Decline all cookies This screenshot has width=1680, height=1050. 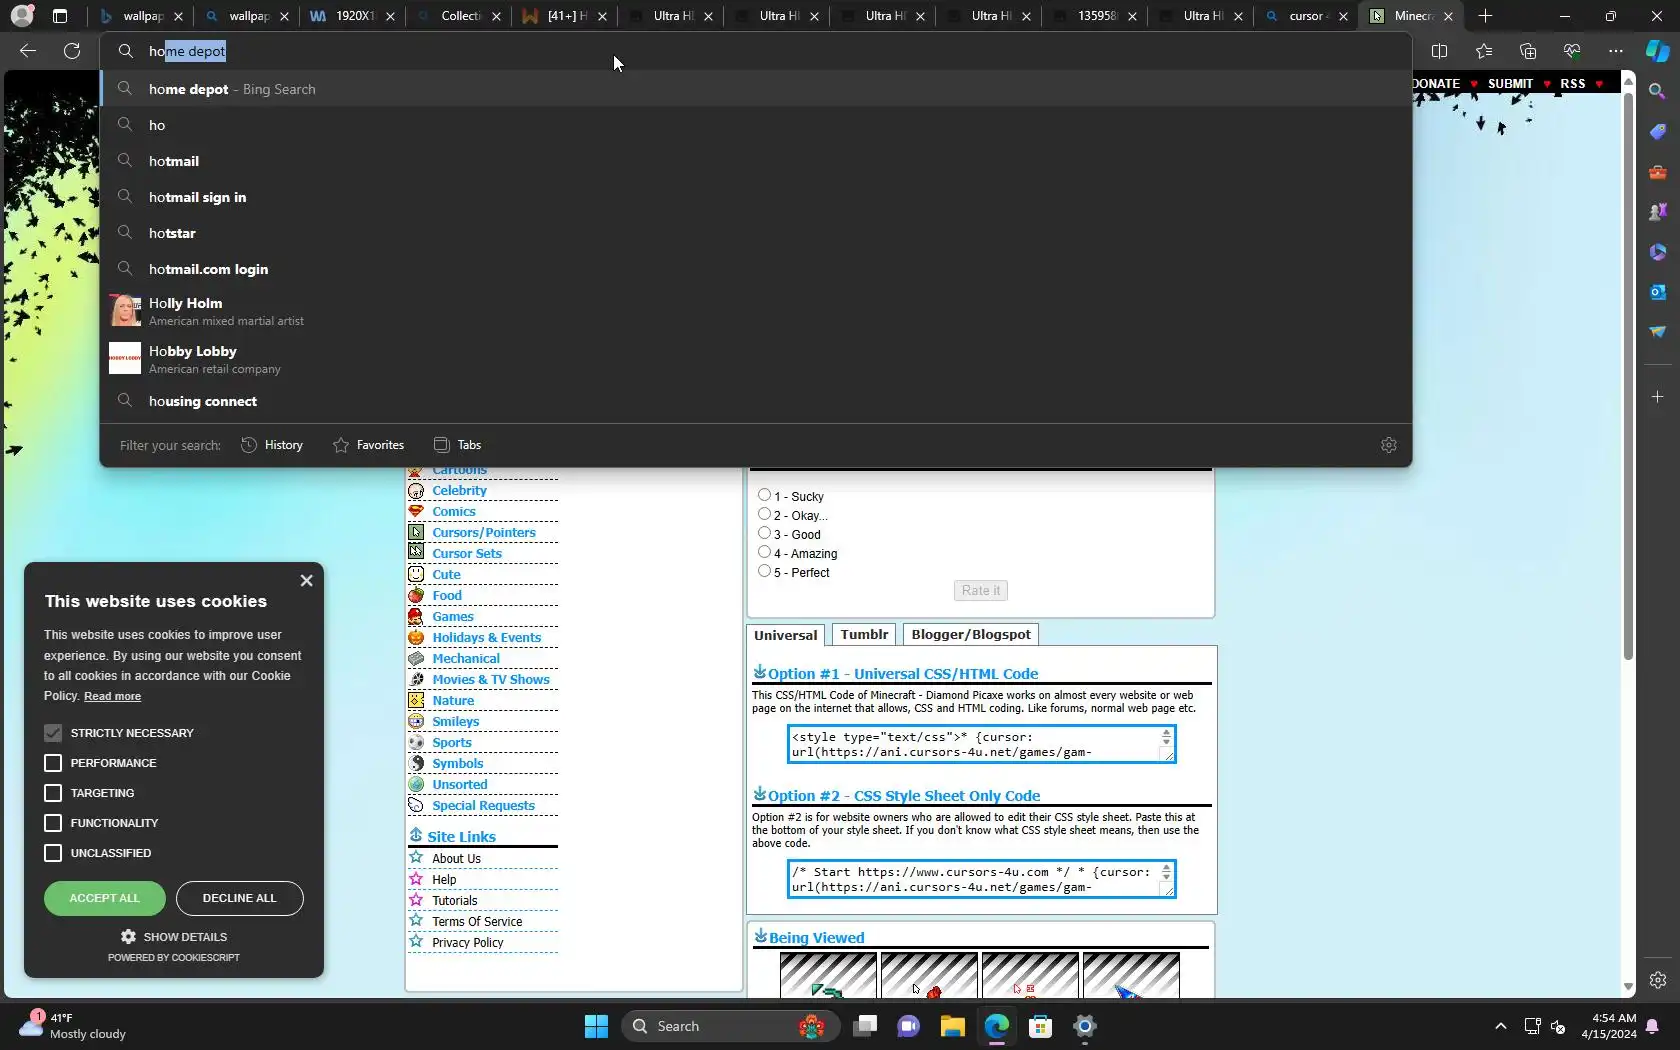point(240,898)
